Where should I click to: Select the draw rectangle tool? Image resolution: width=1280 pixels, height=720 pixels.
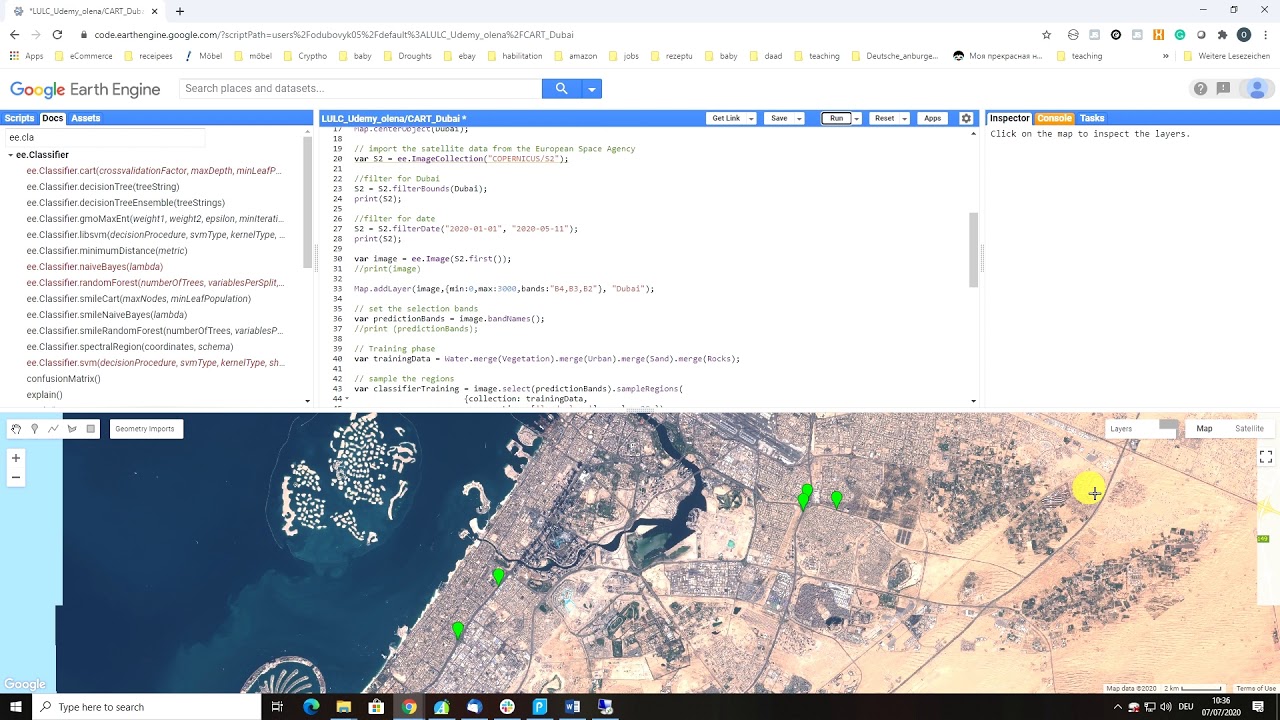(91, 429)
